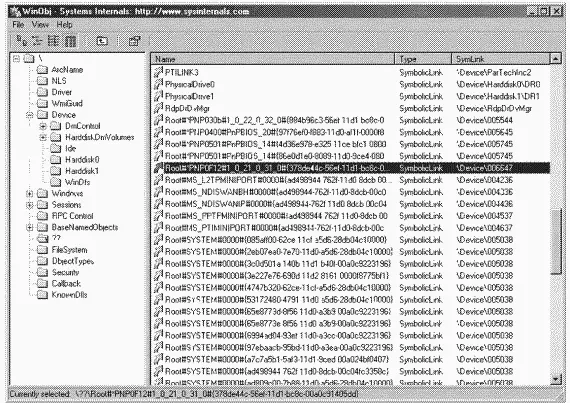Open the File menu
This screenshot has height=403, width=570.
18,25
